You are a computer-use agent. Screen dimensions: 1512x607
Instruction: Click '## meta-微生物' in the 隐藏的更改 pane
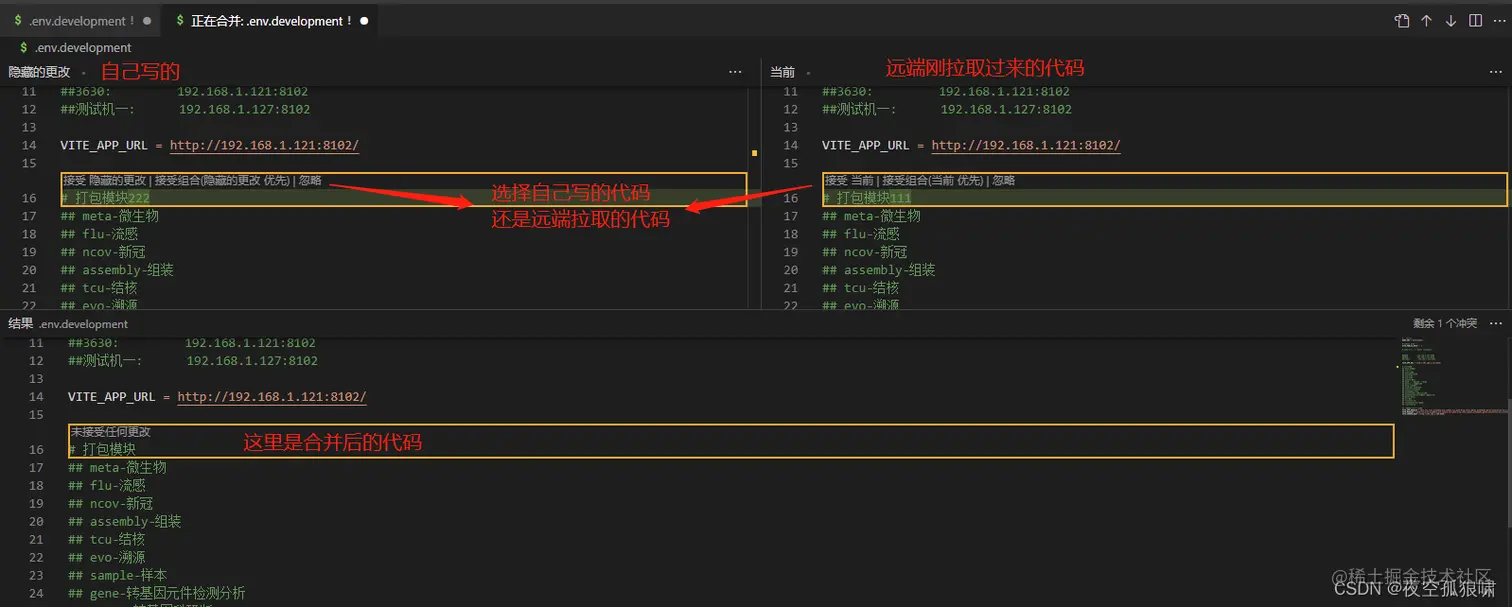point(109,216)
